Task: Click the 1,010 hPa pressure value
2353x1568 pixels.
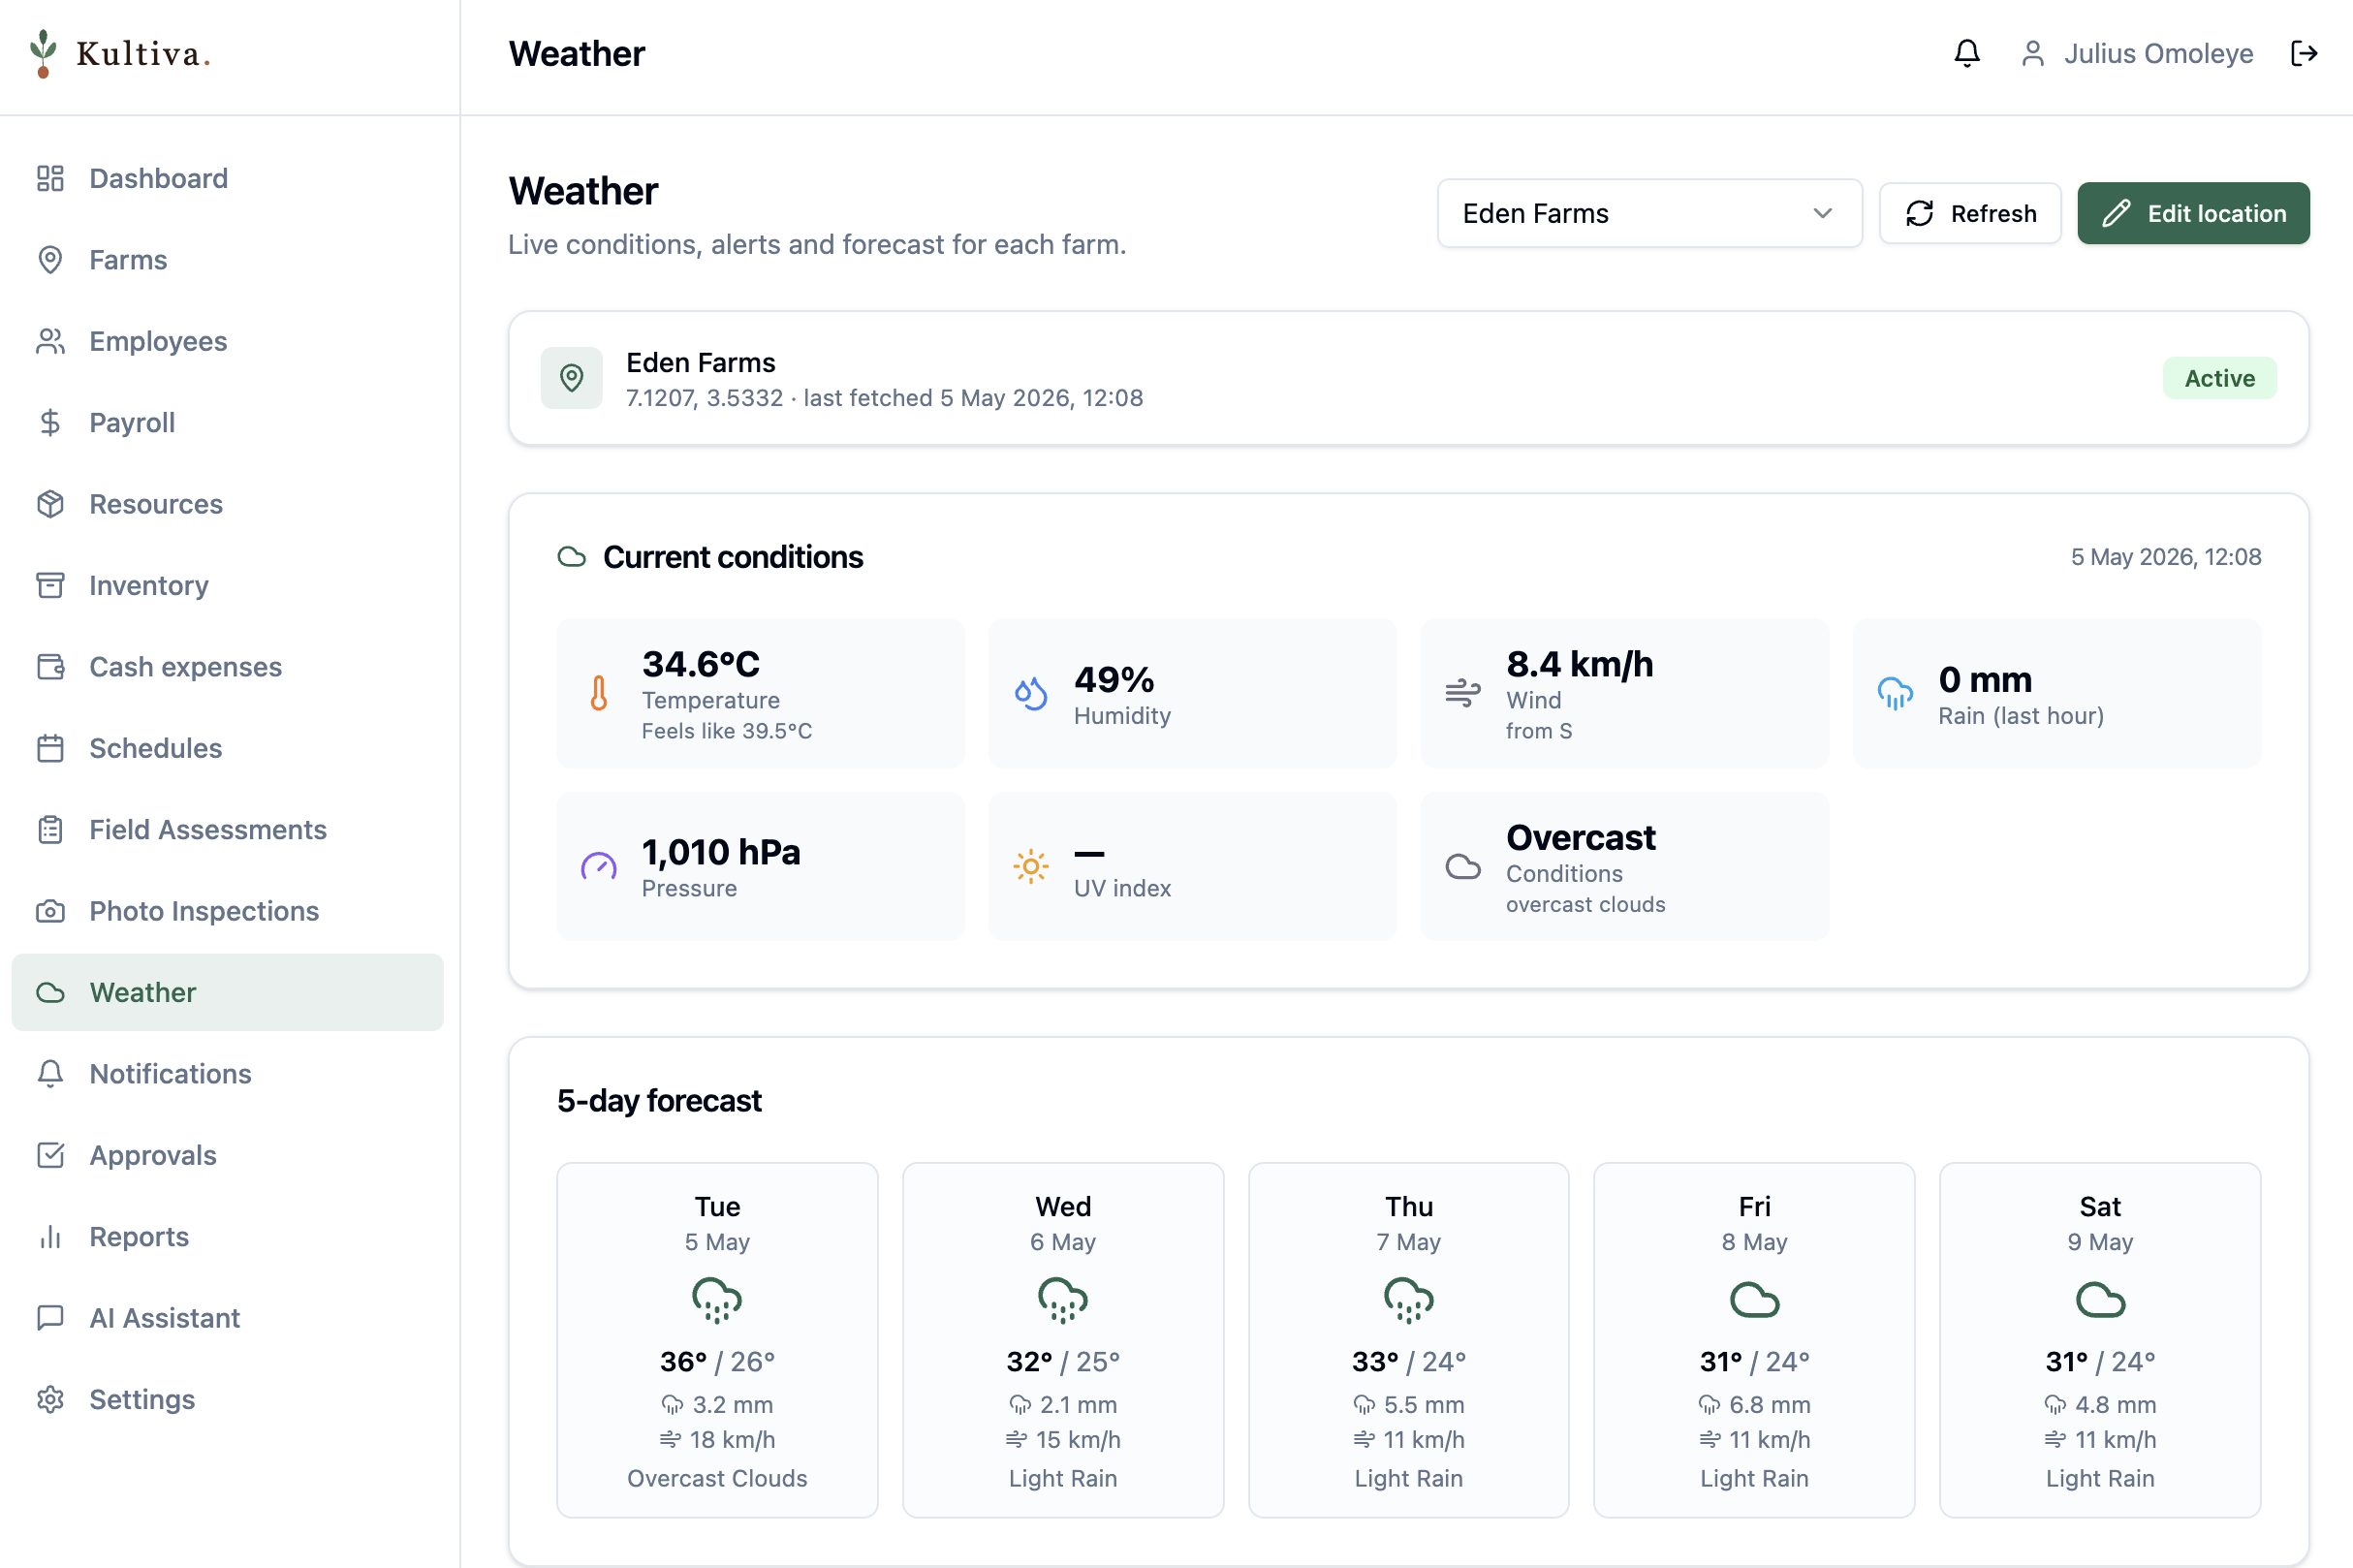Action: pos(721,852)
